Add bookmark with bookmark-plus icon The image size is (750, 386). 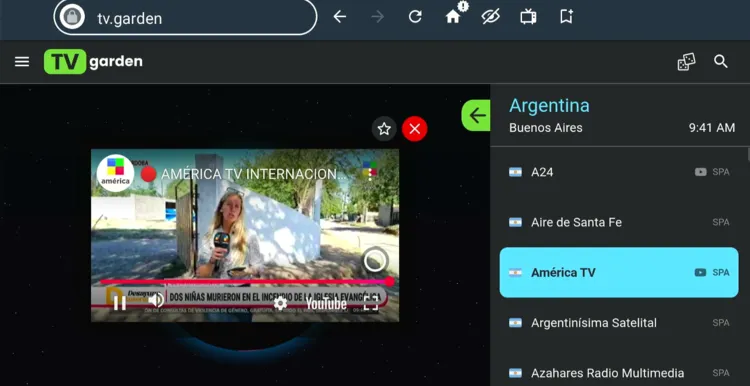click(566, 17)
